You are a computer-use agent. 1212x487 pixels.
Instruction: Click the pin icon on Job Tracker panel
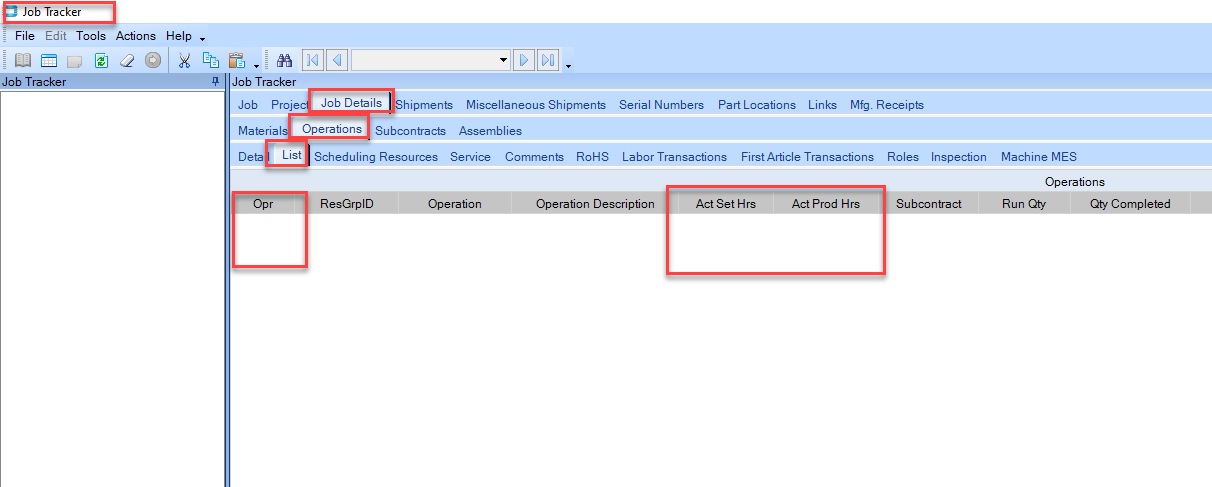click(x=216, y=82)
